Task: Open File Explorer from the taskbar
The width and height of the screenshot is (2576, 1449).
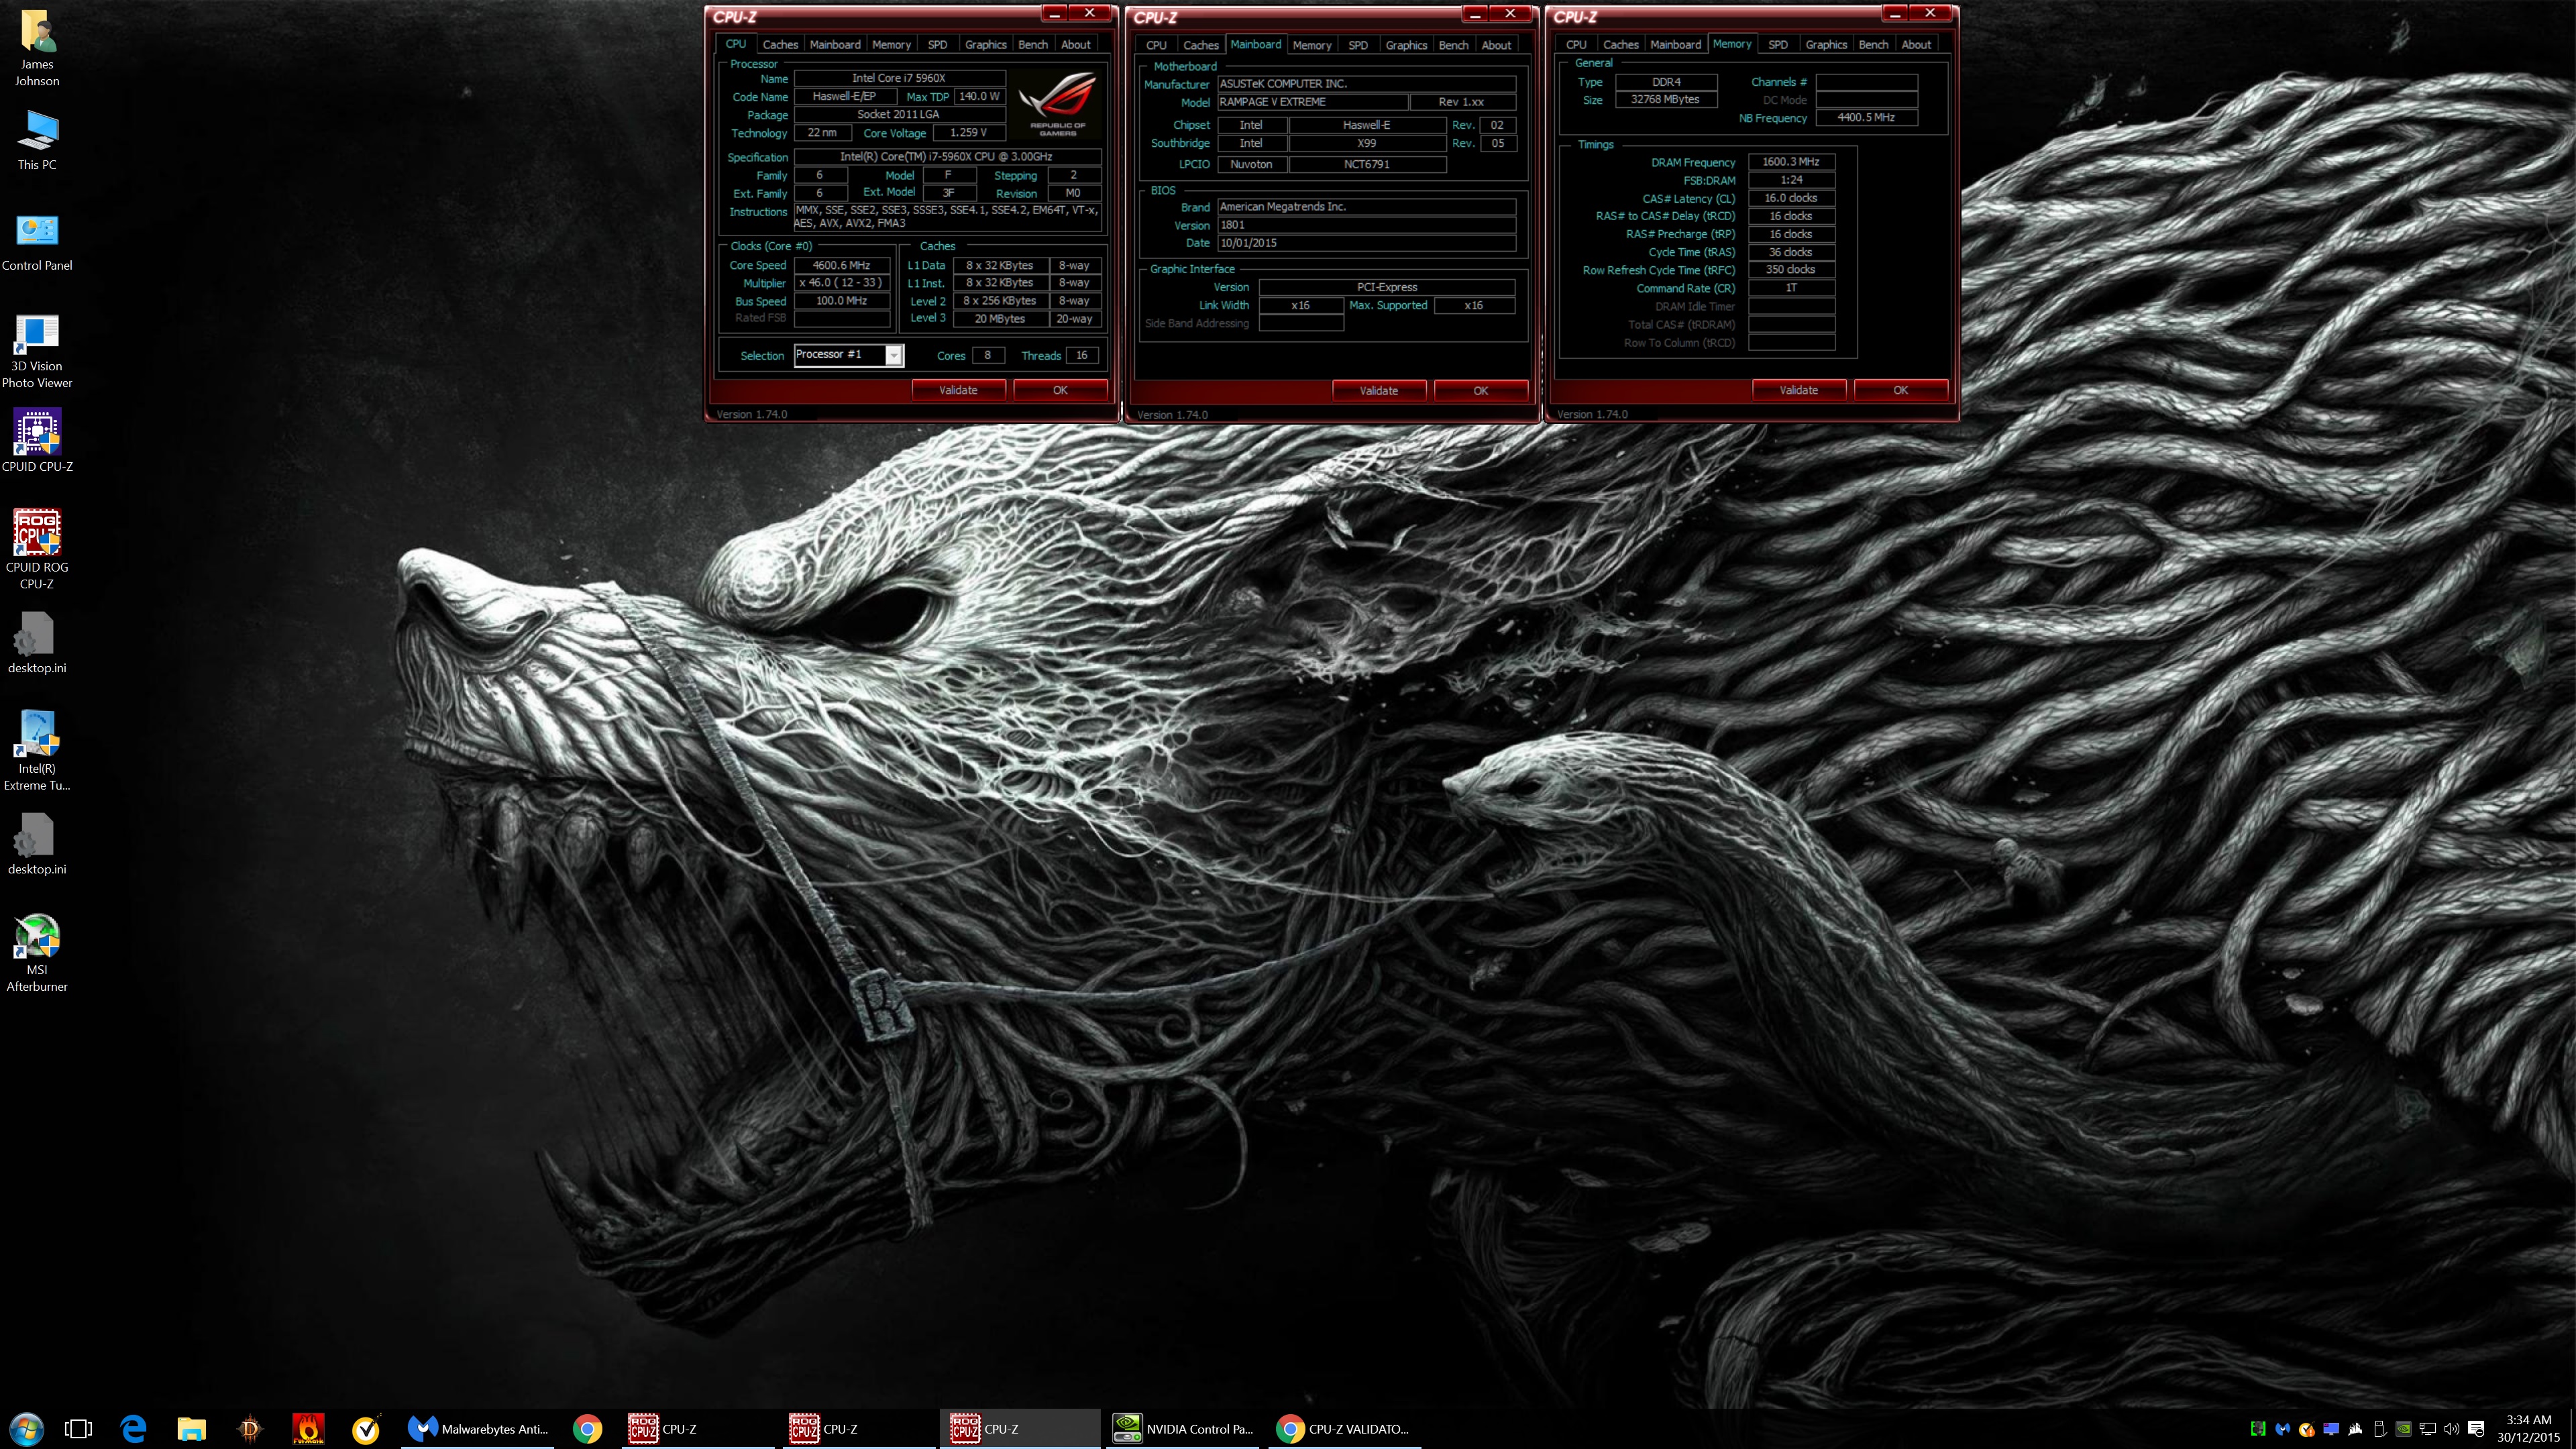Action: pos(191,1429)
